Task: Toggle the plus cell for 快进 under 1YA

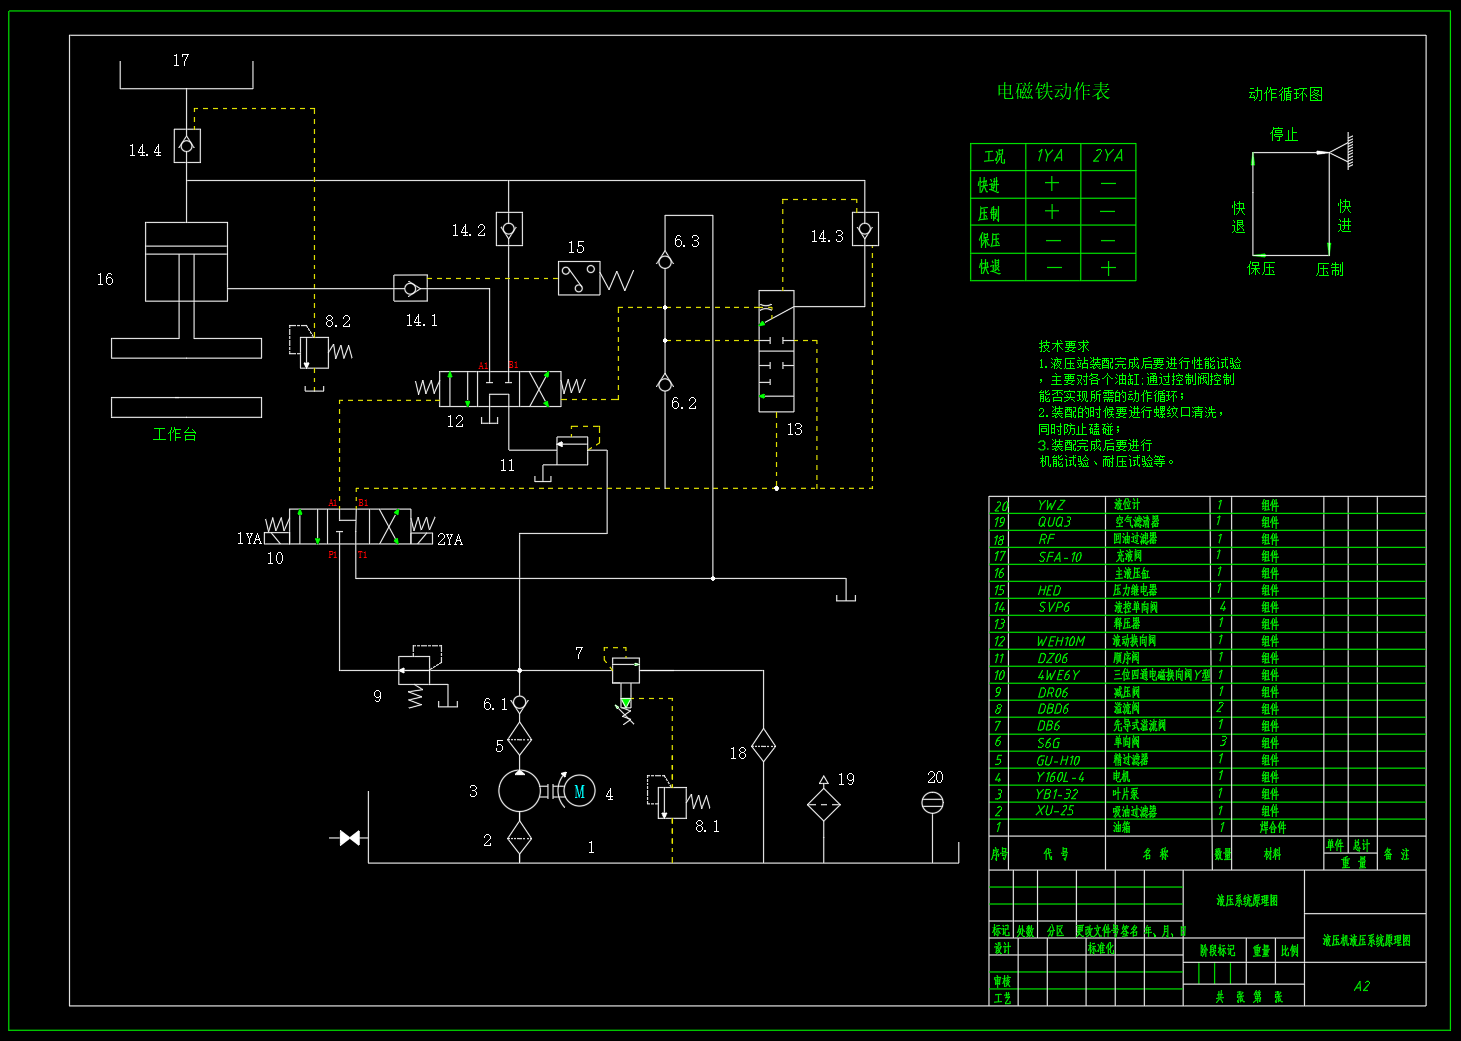Action: 1052,184
